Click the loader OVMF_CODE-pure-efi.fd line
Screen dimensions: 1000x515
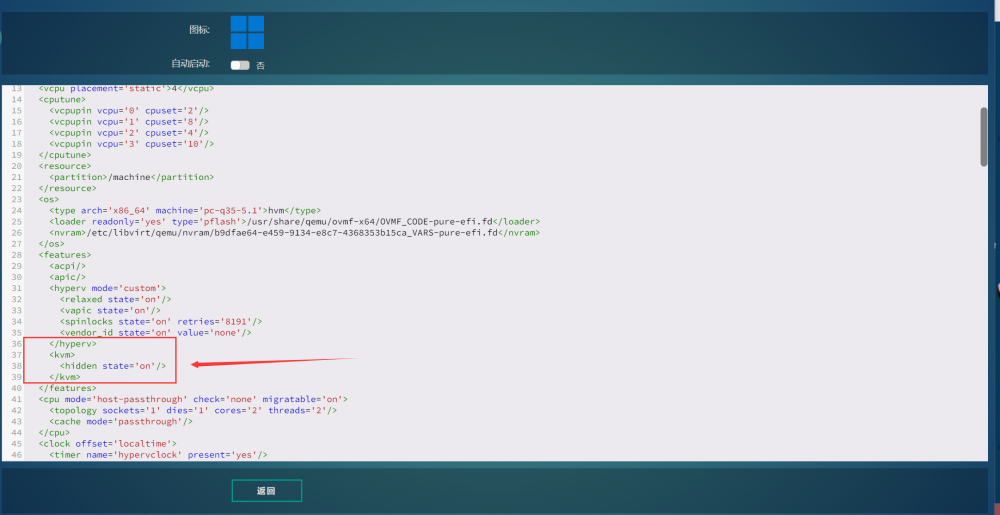(x=295, y=221)
